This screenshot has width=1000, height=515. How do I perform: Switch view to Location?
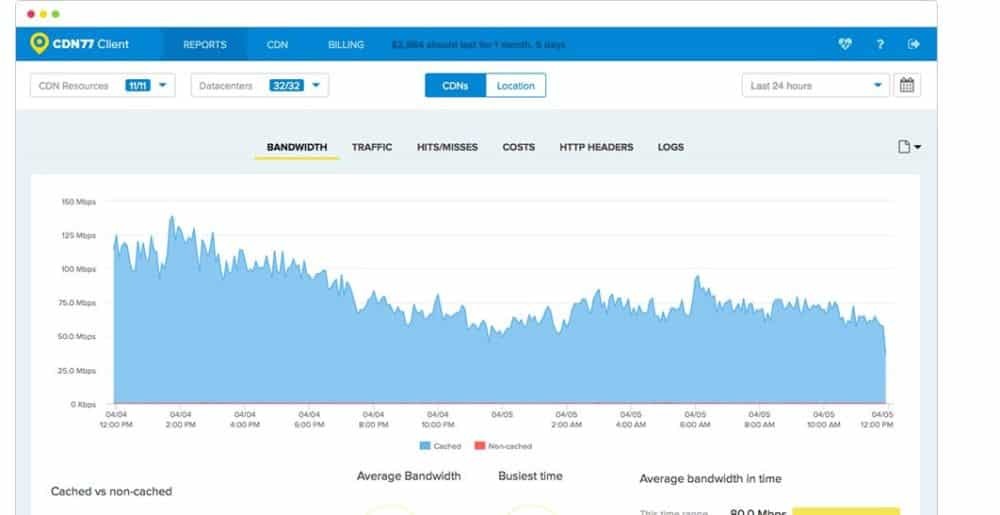[515, 86]
